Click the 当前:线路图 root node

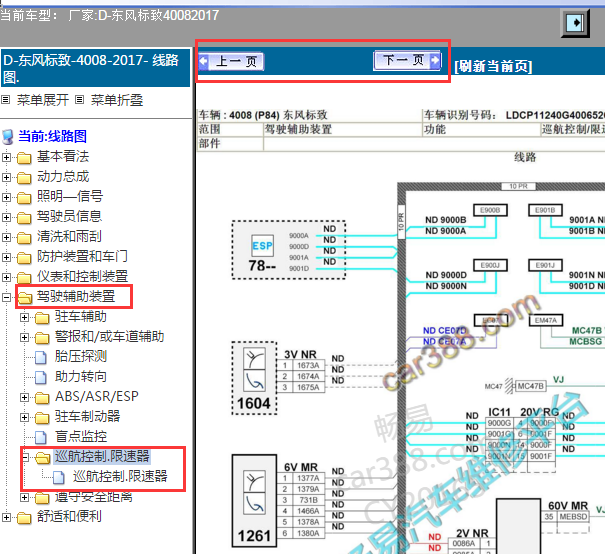(52, 136)
